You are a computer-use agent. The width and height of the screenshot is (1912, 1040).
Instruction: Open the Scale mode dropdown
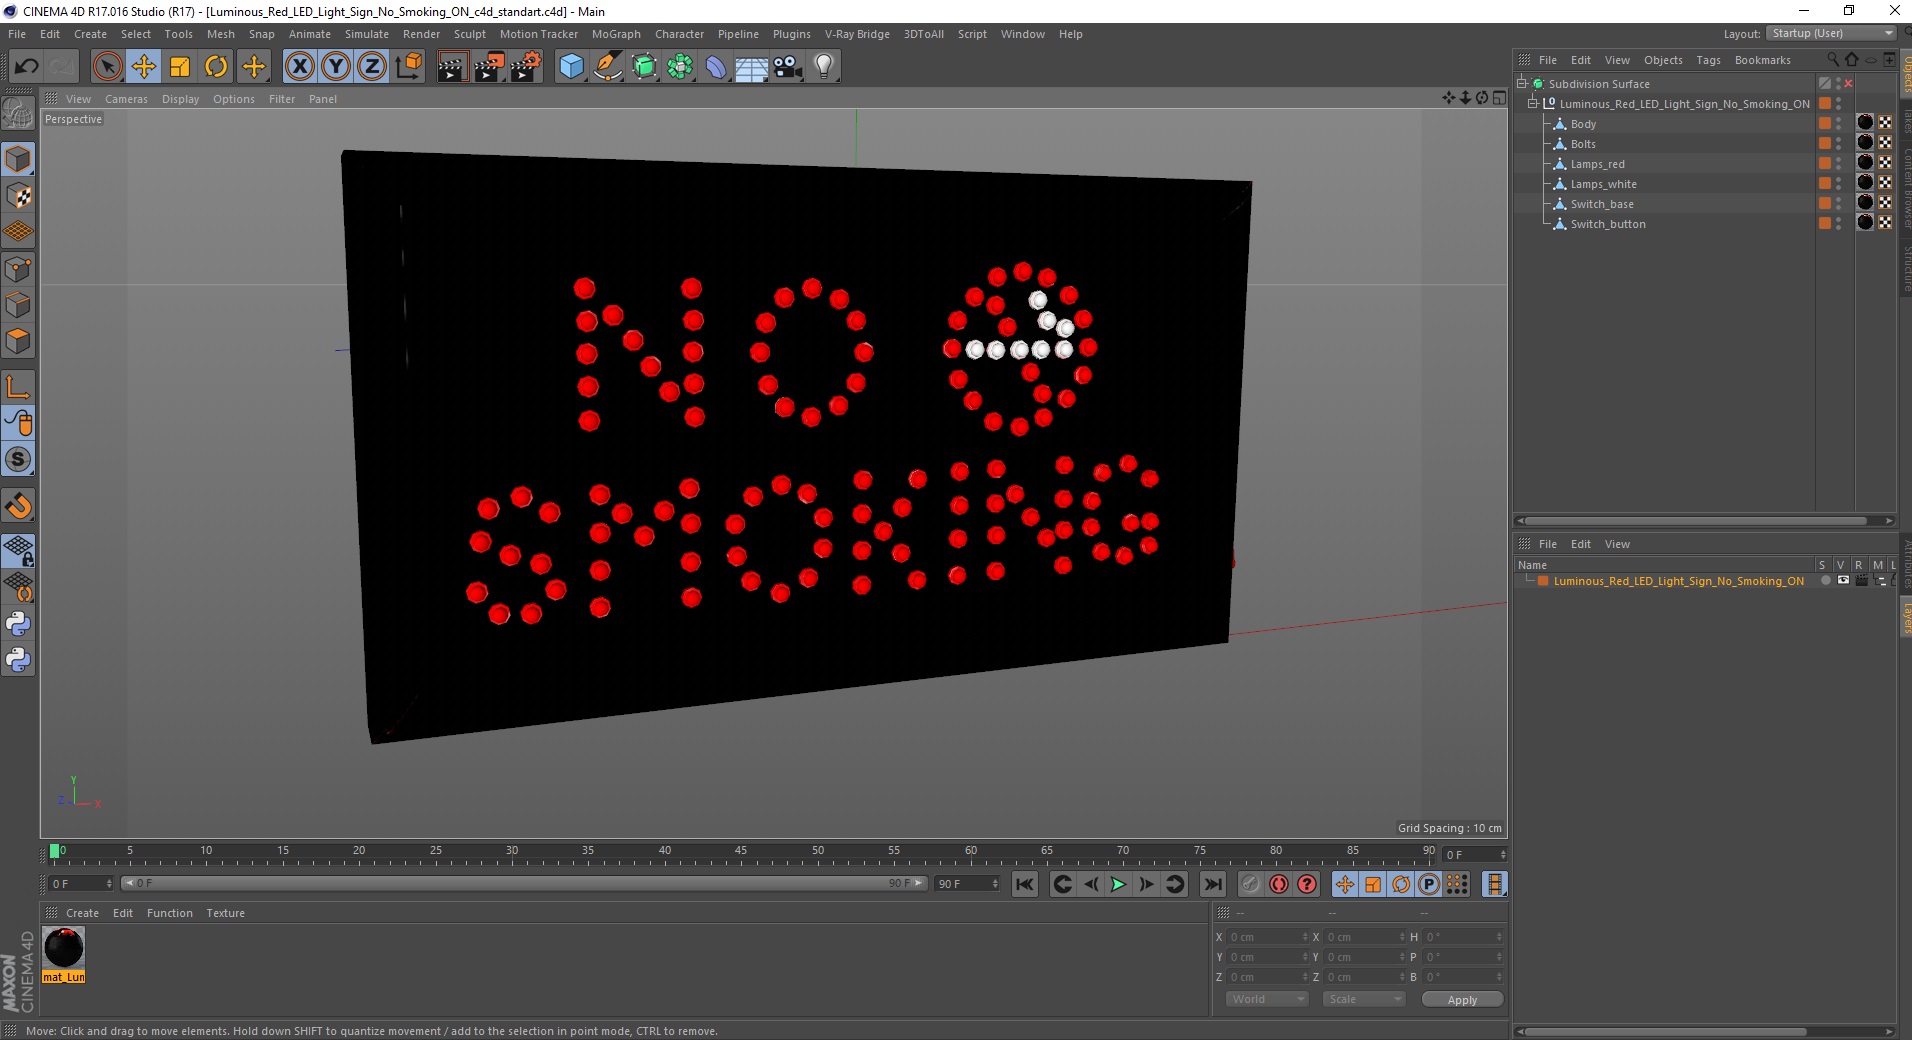tap(1363, 999)
